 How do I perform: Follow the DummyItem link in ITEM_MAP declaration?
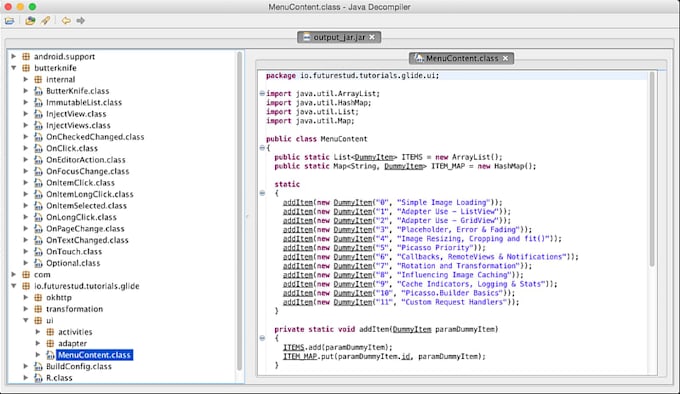click(x=403, y=166)
